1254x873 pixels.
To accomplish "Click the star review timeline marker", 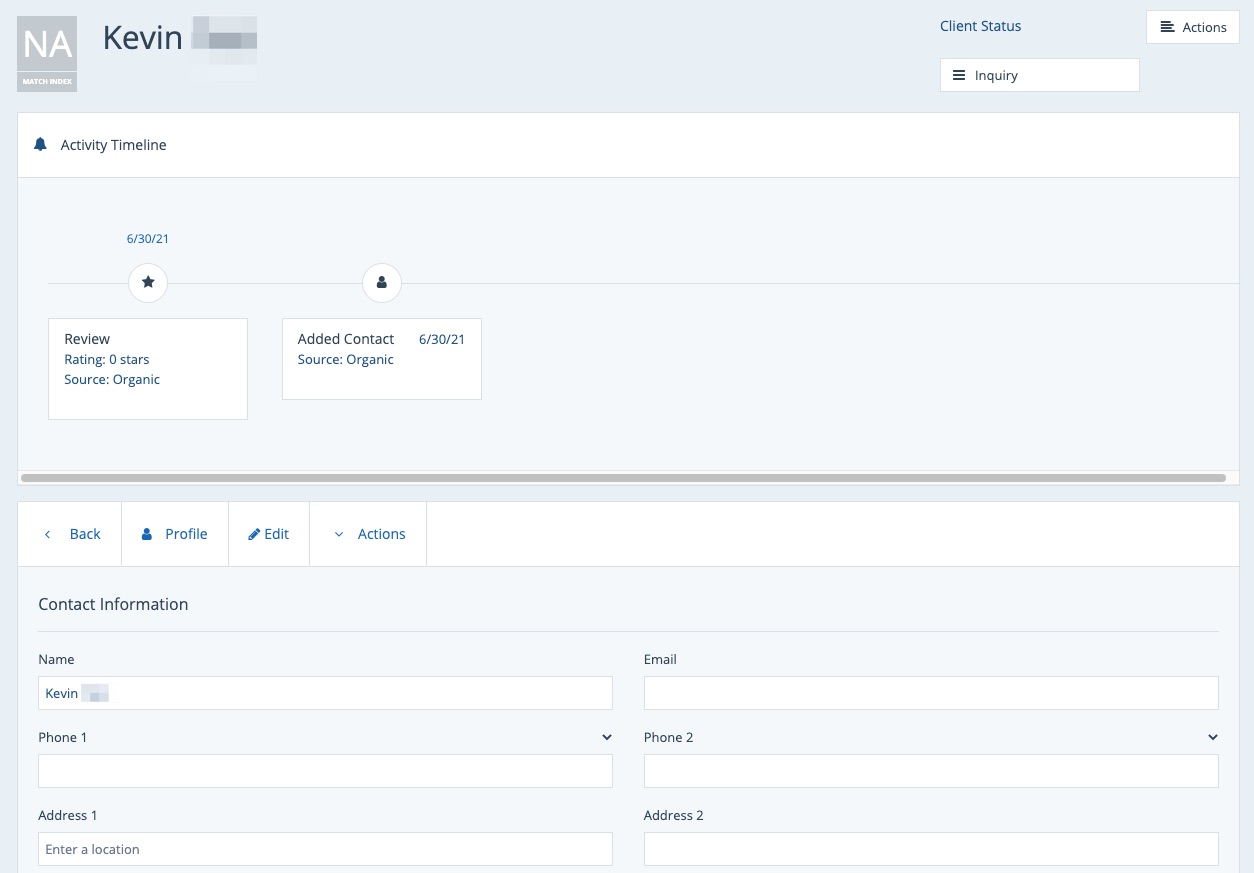I will point(148,283).
